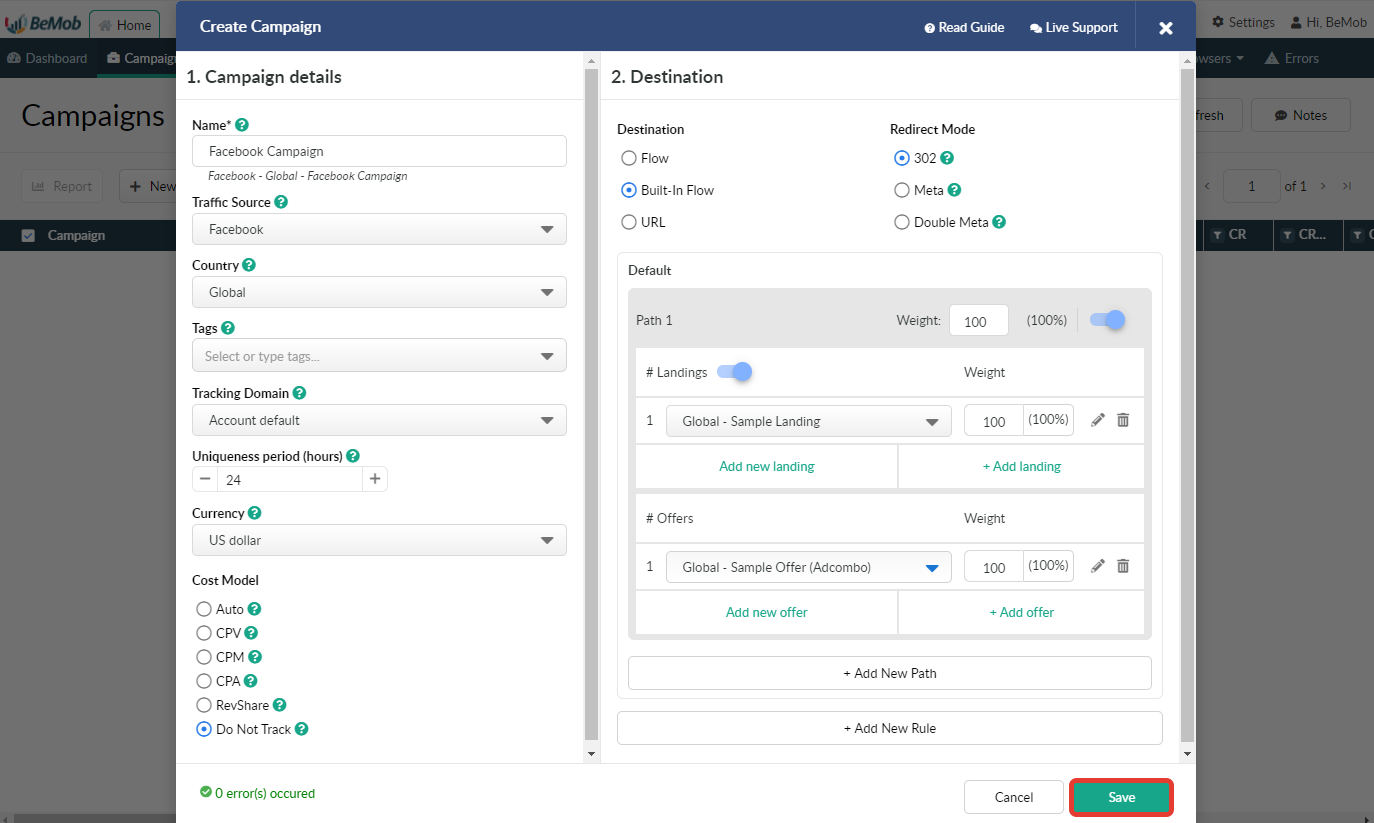Open the Read Guide link
Viewport: 1374px width, 823px height.
pyautogui.click(x=964, y=27)
